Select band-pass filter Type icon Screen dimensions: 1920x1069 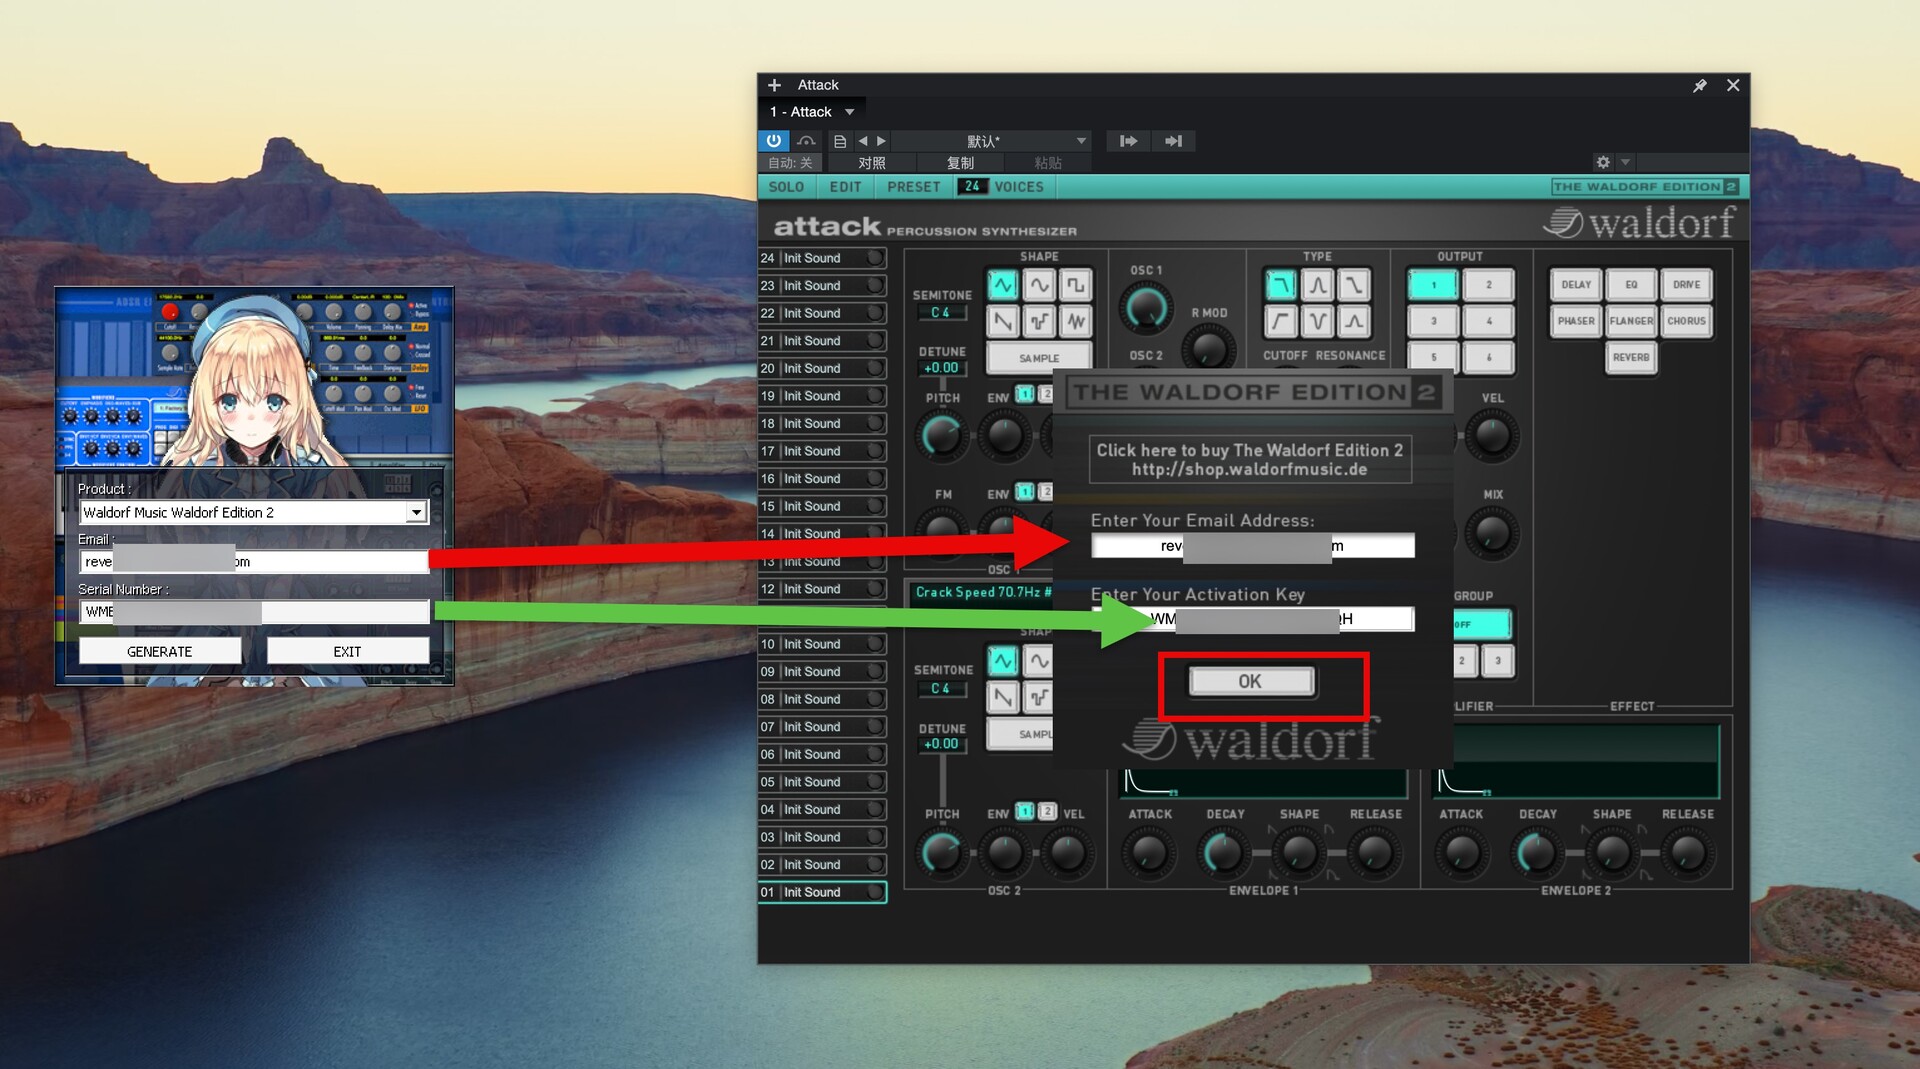pyautogui.click(x=1317, y=285)
